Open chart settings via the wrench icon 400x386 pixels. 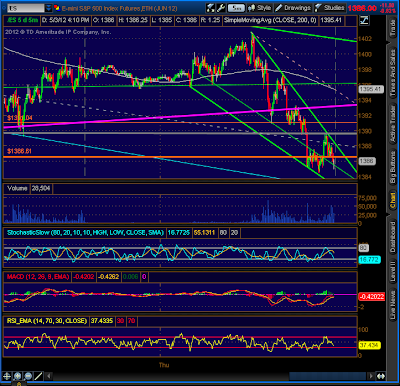click(221, 8)
